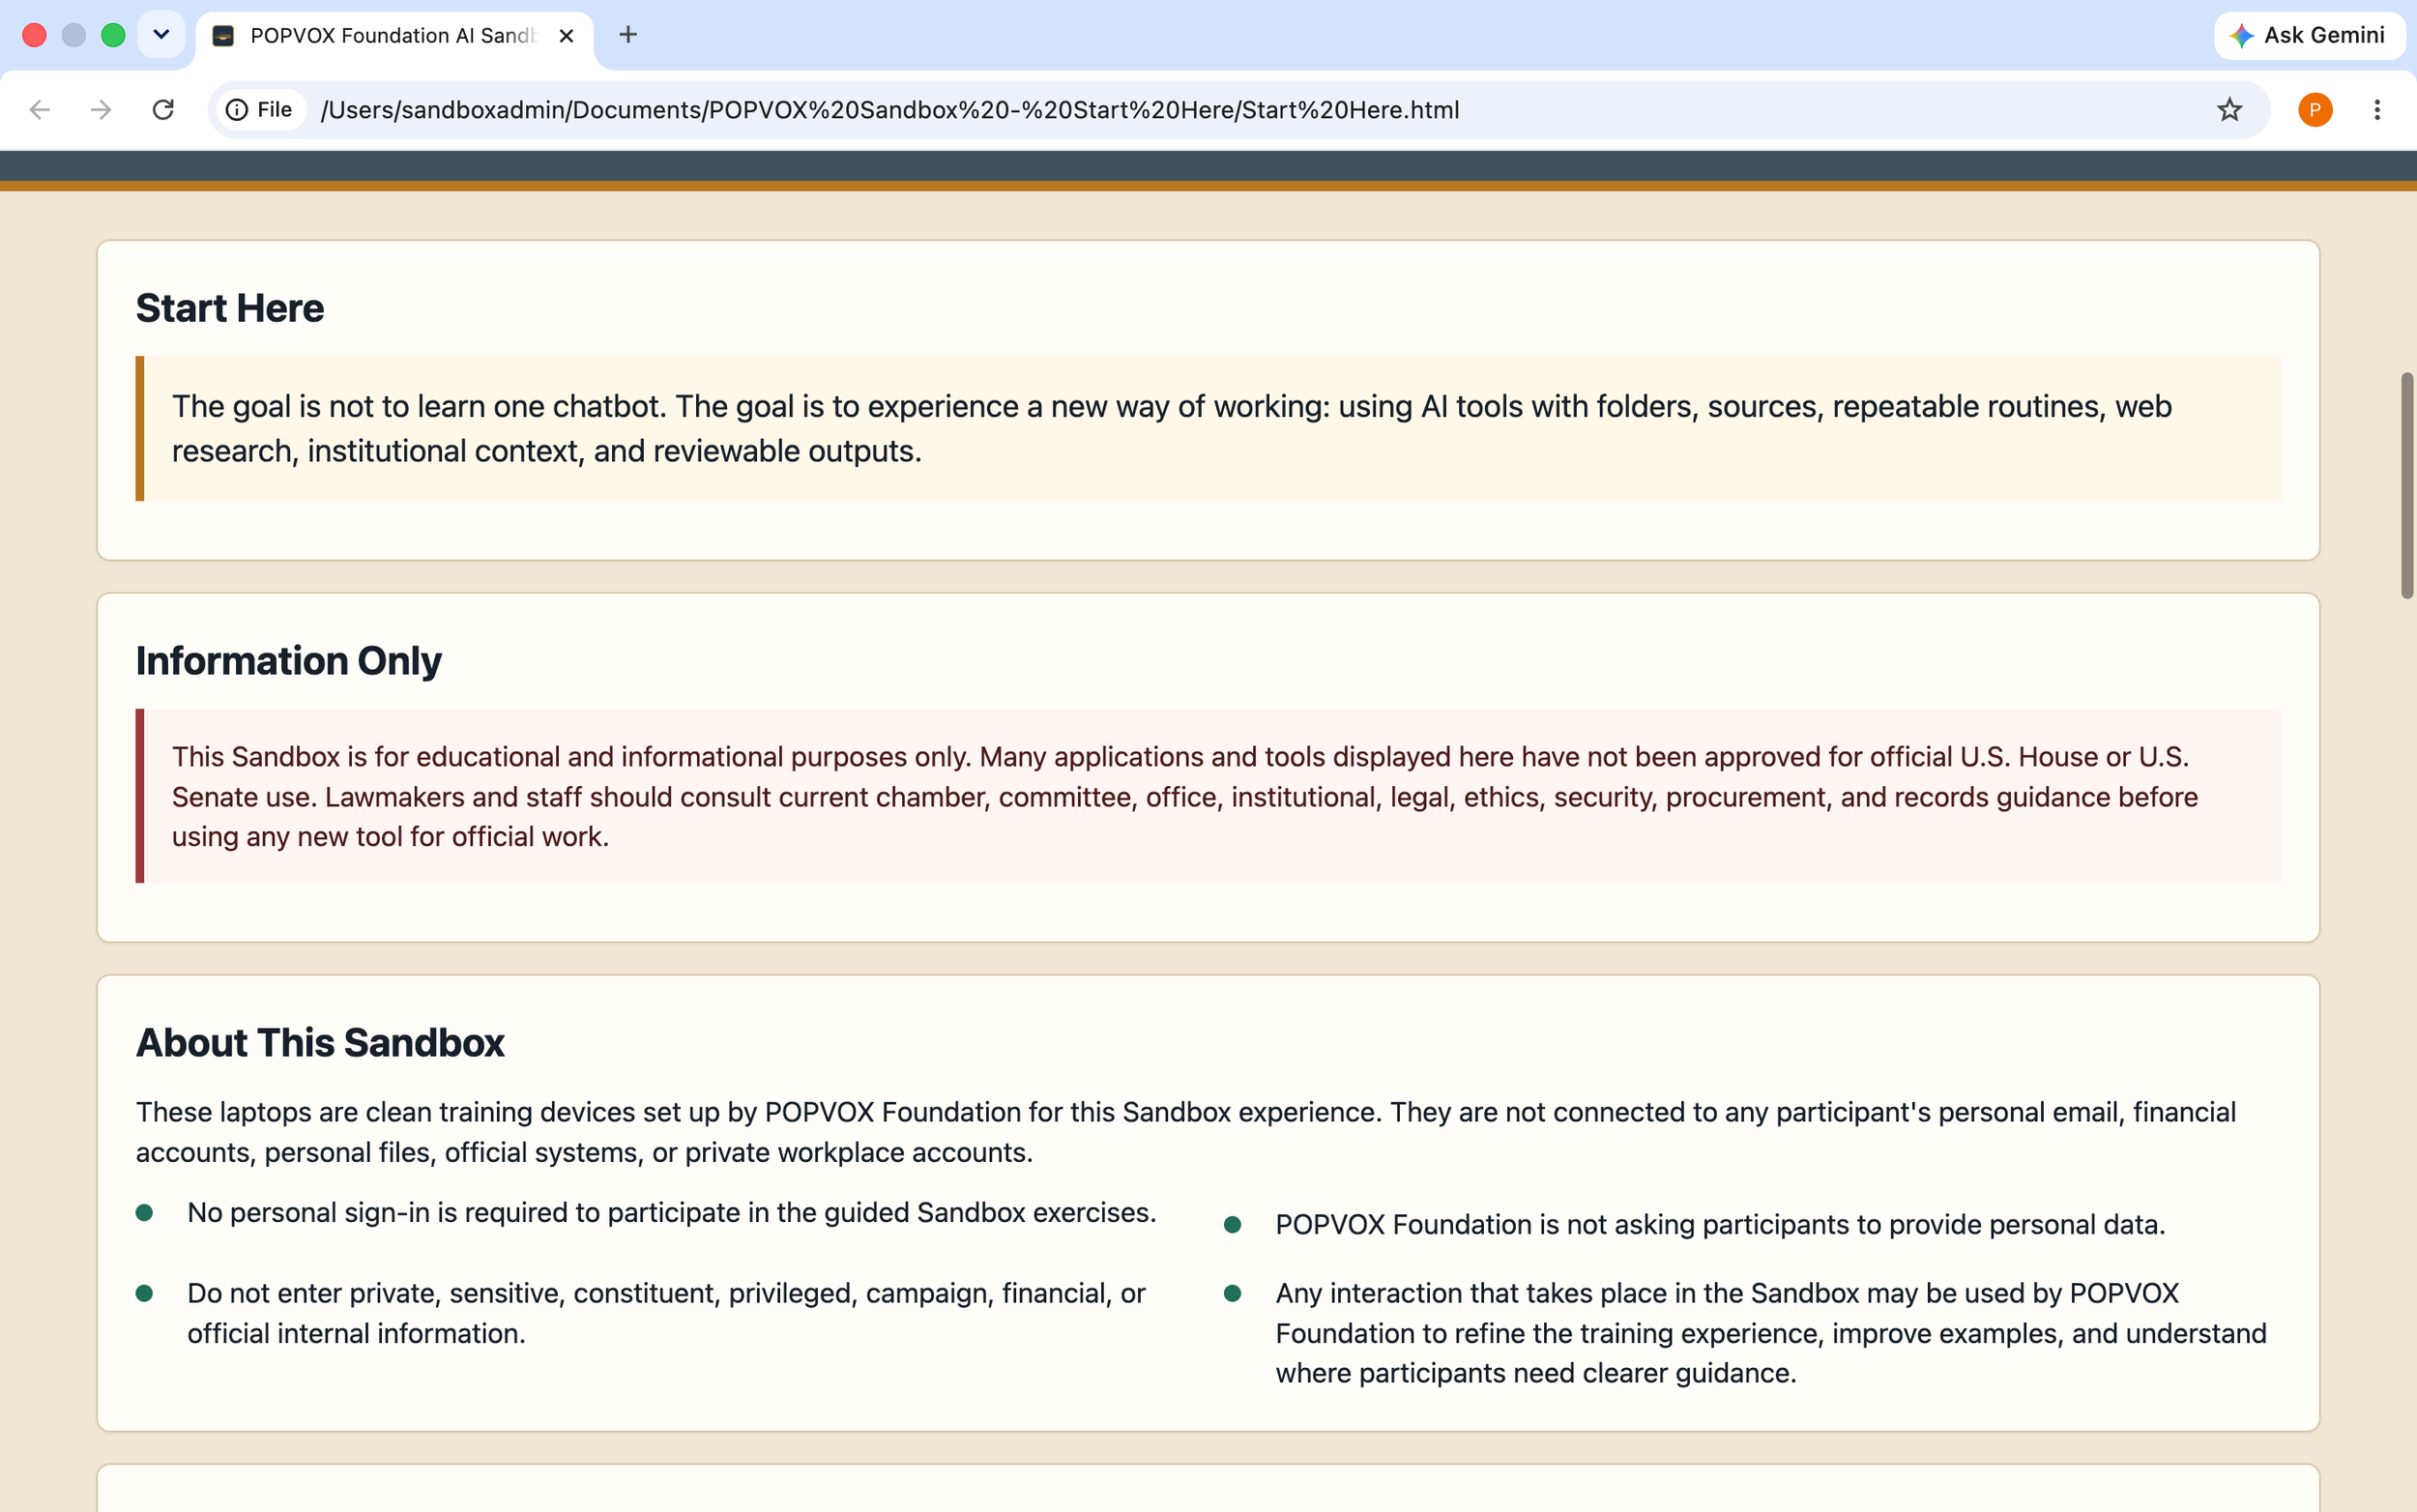Click the page vertical scrollbar thumb
2417x1512 pixels.
click(x=2406, y=485)
